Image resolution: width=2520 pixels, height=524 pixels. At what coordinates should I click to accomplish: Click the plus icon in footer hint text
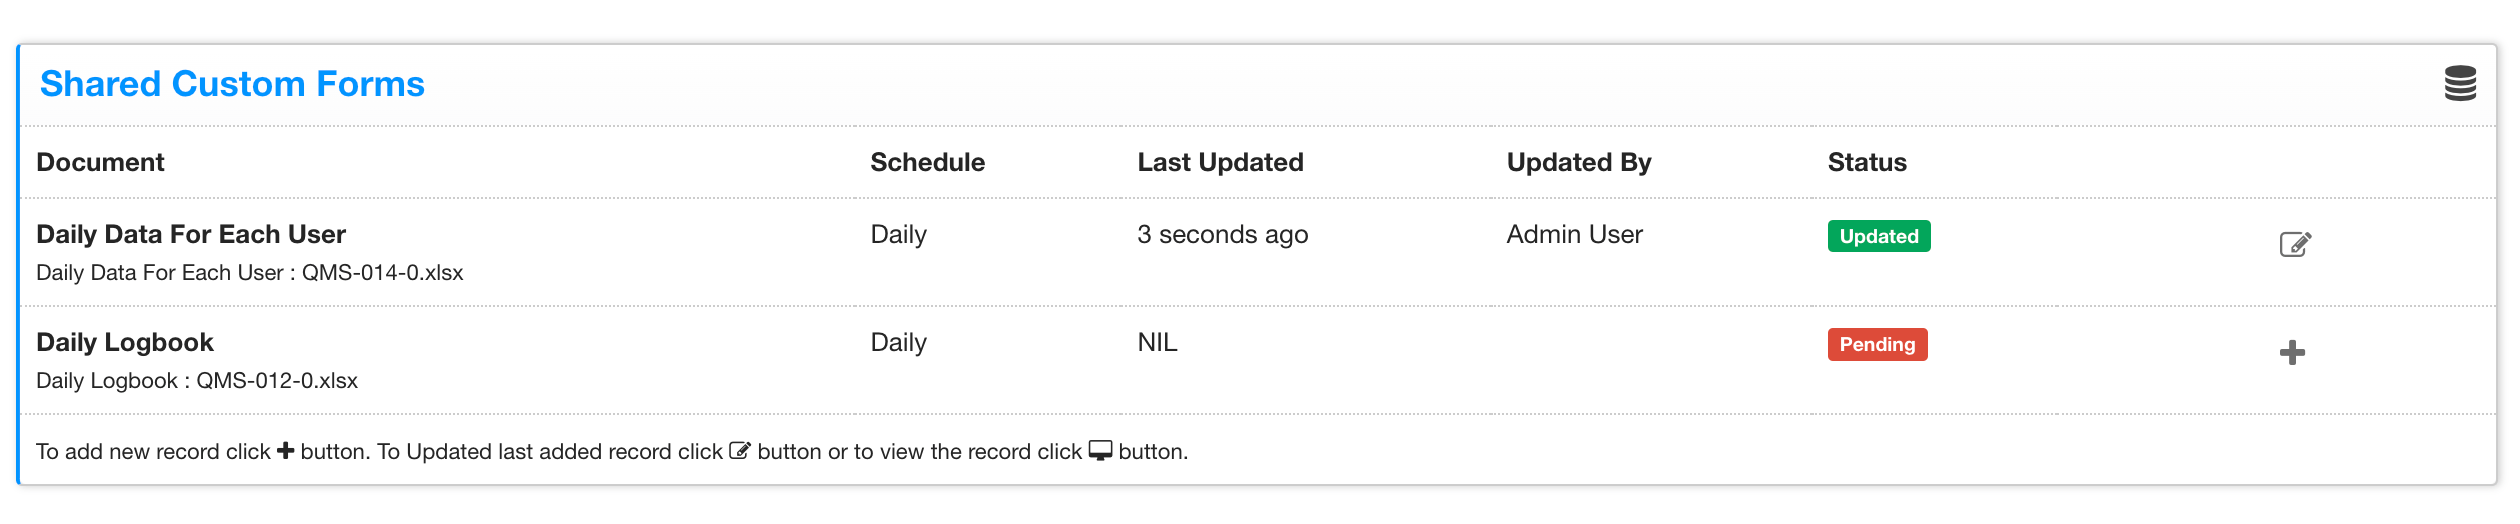coord(286,451)
